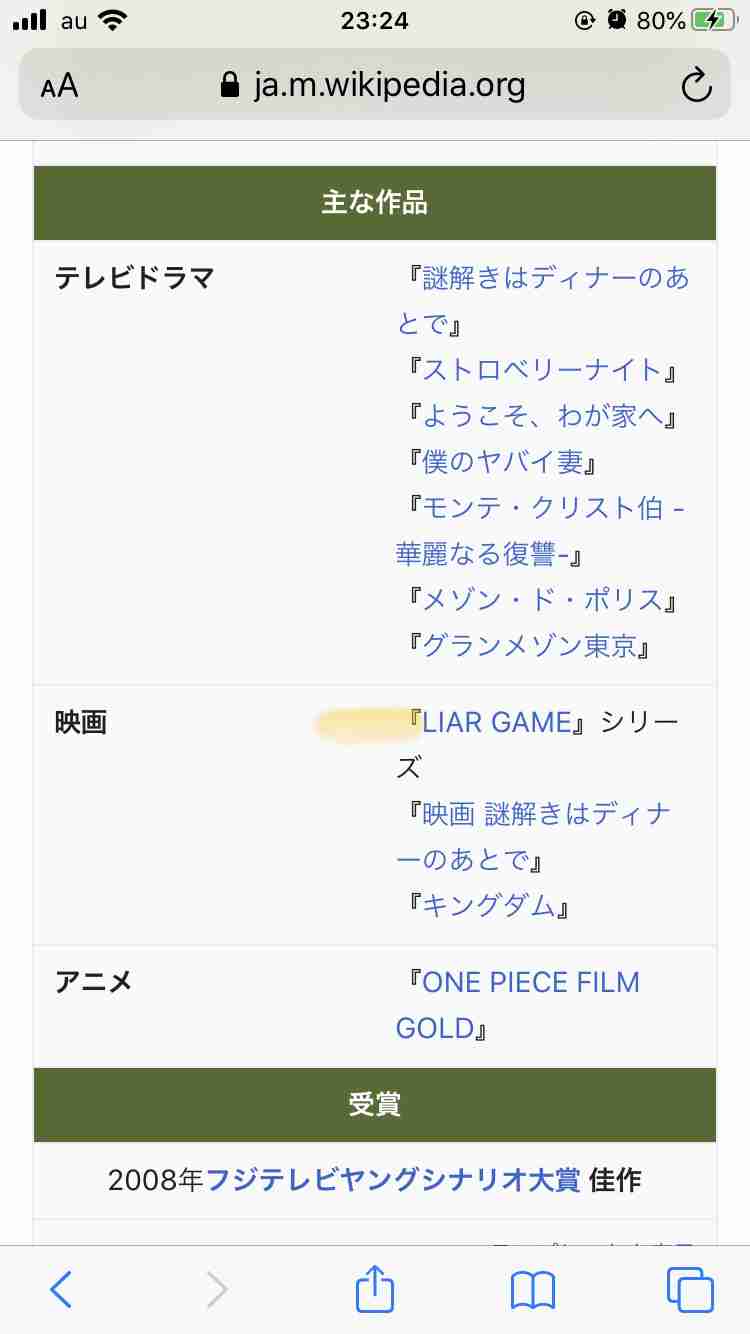750x1334 pixels.
Task: Open モンテ・クリスト伯 link
Action: click(541, 531)
